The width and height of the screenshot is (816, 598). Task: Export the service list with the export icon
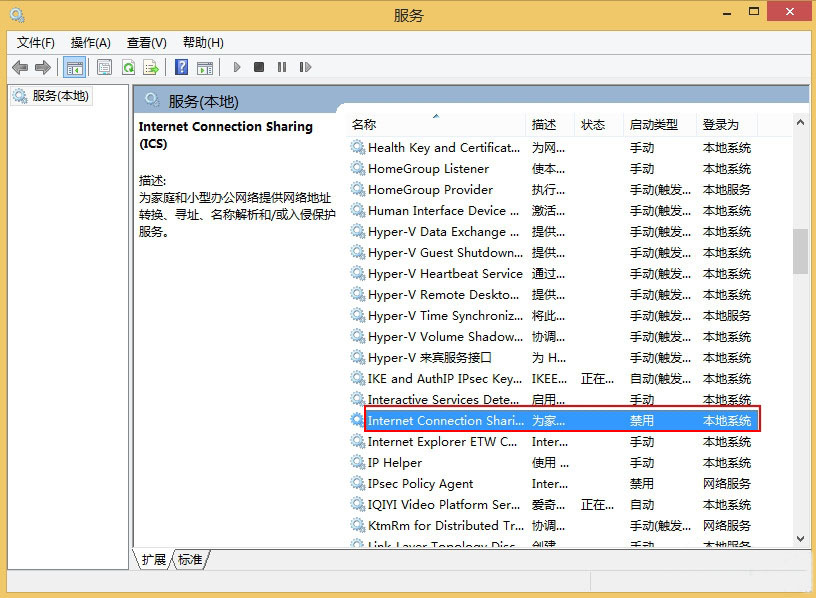tap(152, 67)
